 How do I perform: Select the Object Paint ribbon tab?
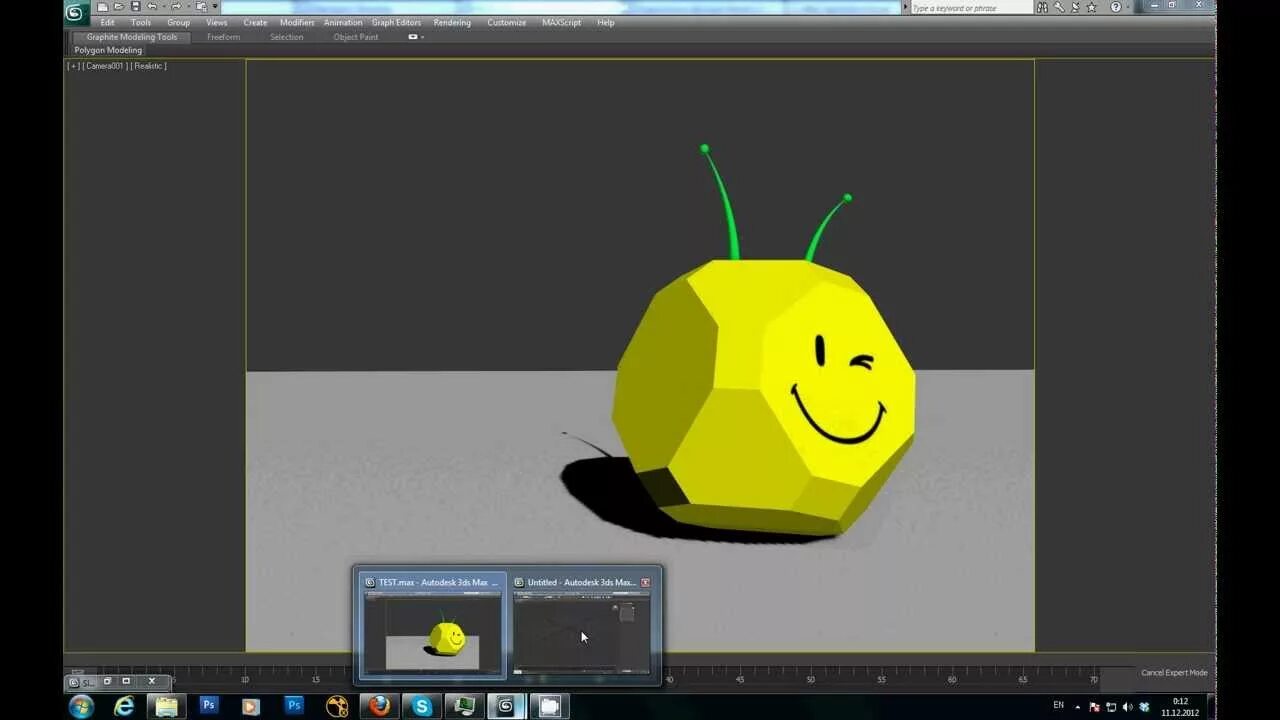(356, 37)
